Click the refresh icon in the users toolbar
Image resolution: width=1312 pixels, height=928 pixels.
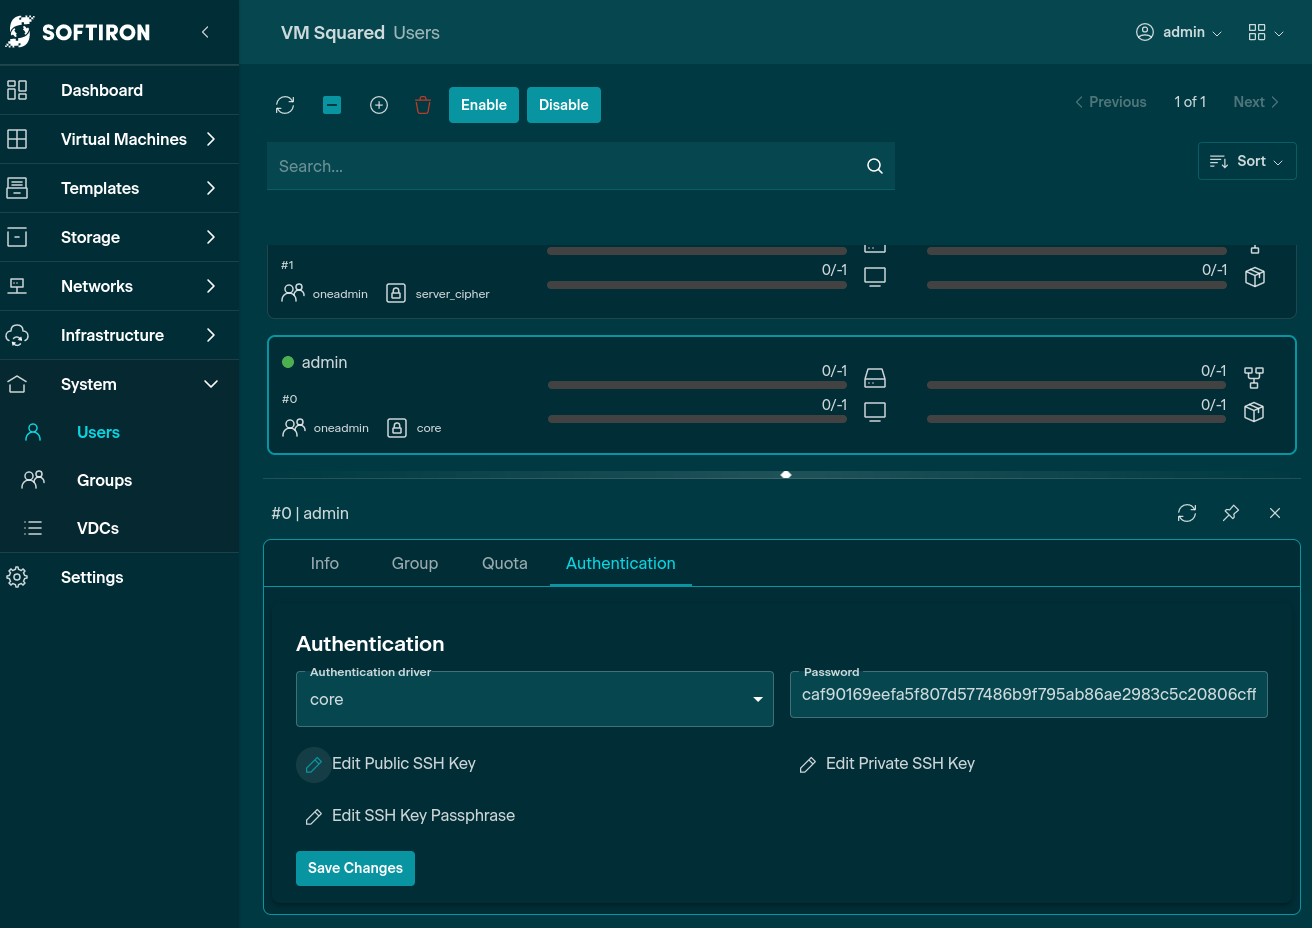point(285,105)
